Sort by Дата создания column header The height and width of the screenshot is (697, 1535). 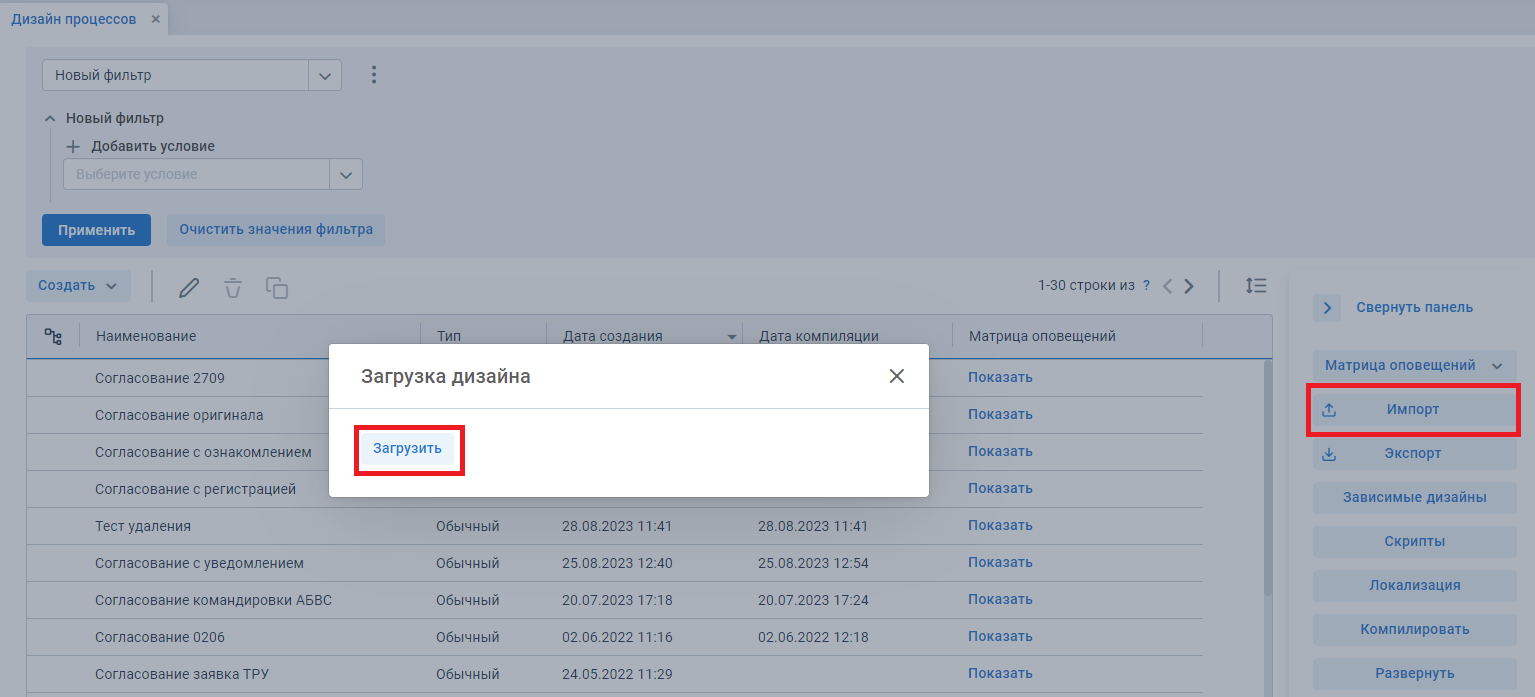point(613,337)
